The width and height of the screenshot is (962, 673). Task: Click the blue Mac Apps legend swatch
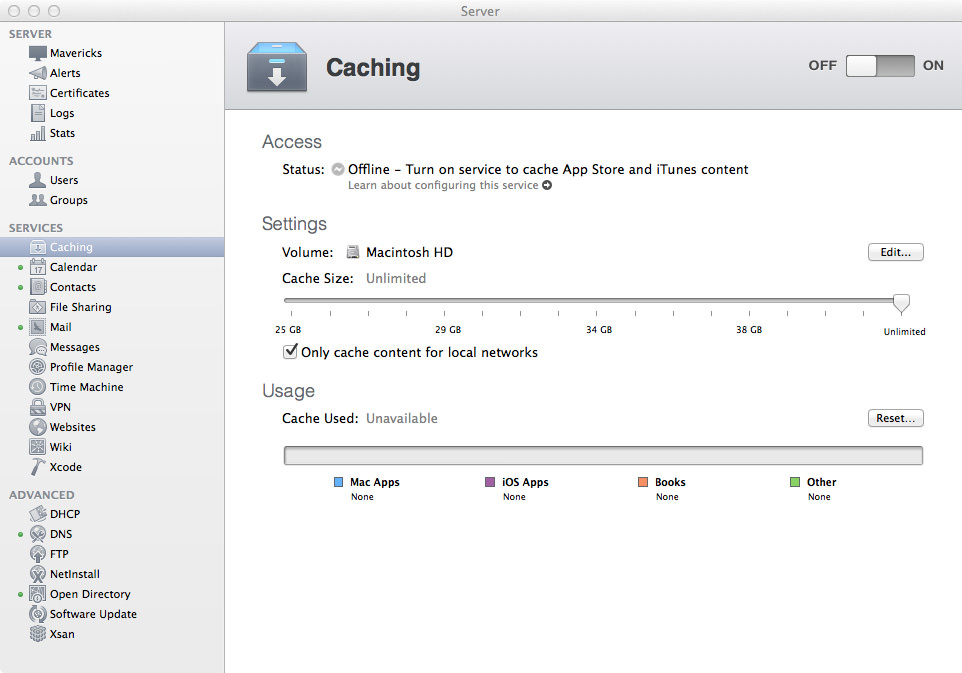339,482
